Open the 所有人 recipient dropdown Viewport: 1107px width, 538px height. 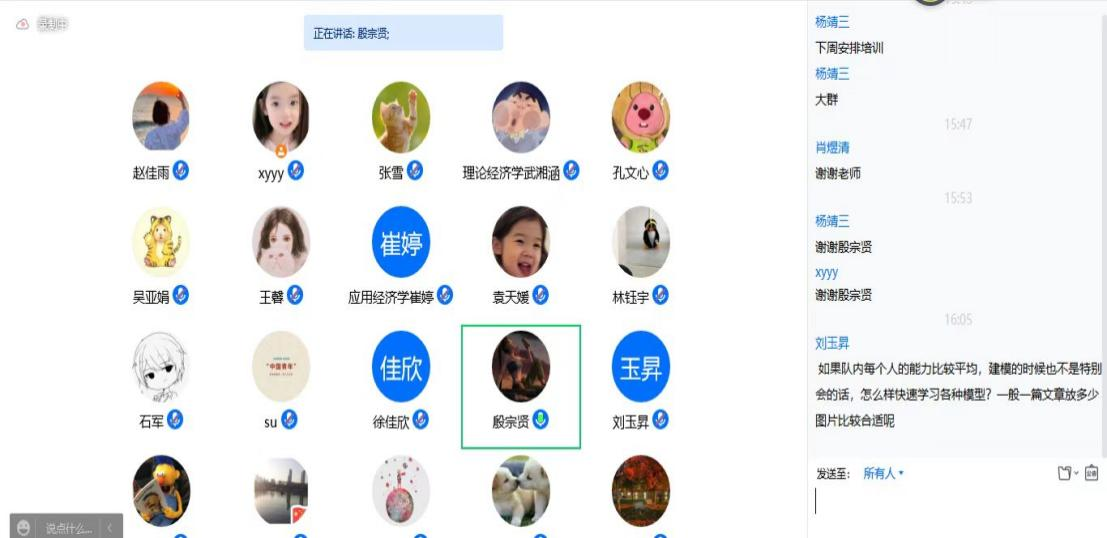[883, 473]
